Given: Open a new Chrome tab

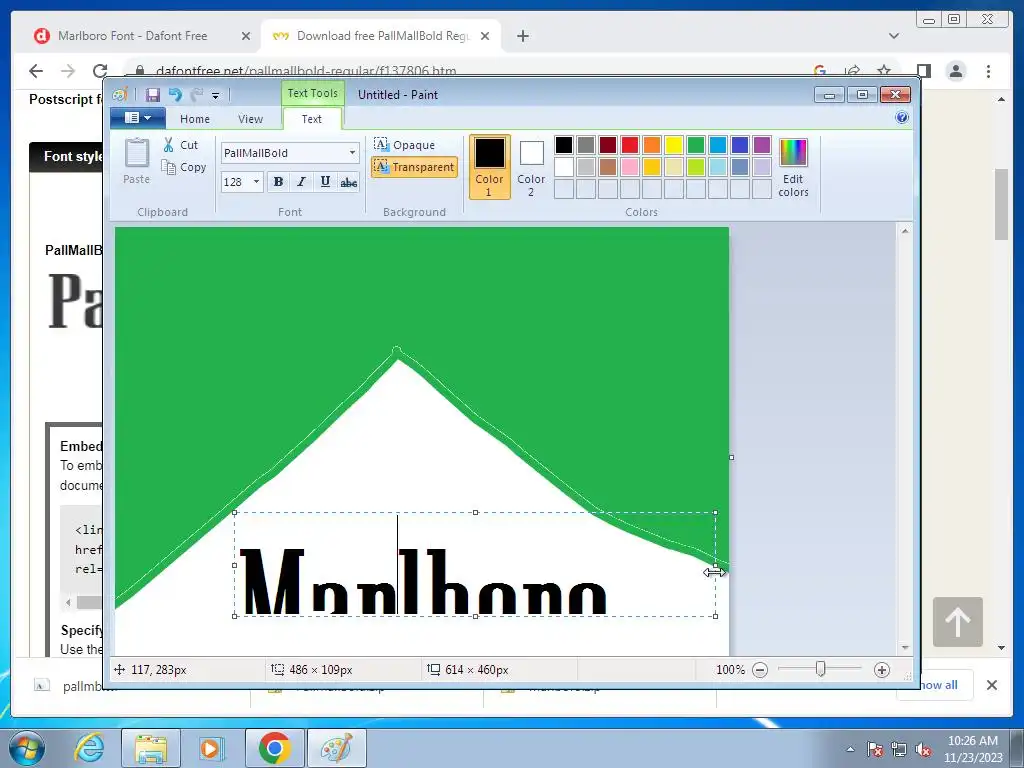Looking at the screenshot, I should click(x=522, y=36).
